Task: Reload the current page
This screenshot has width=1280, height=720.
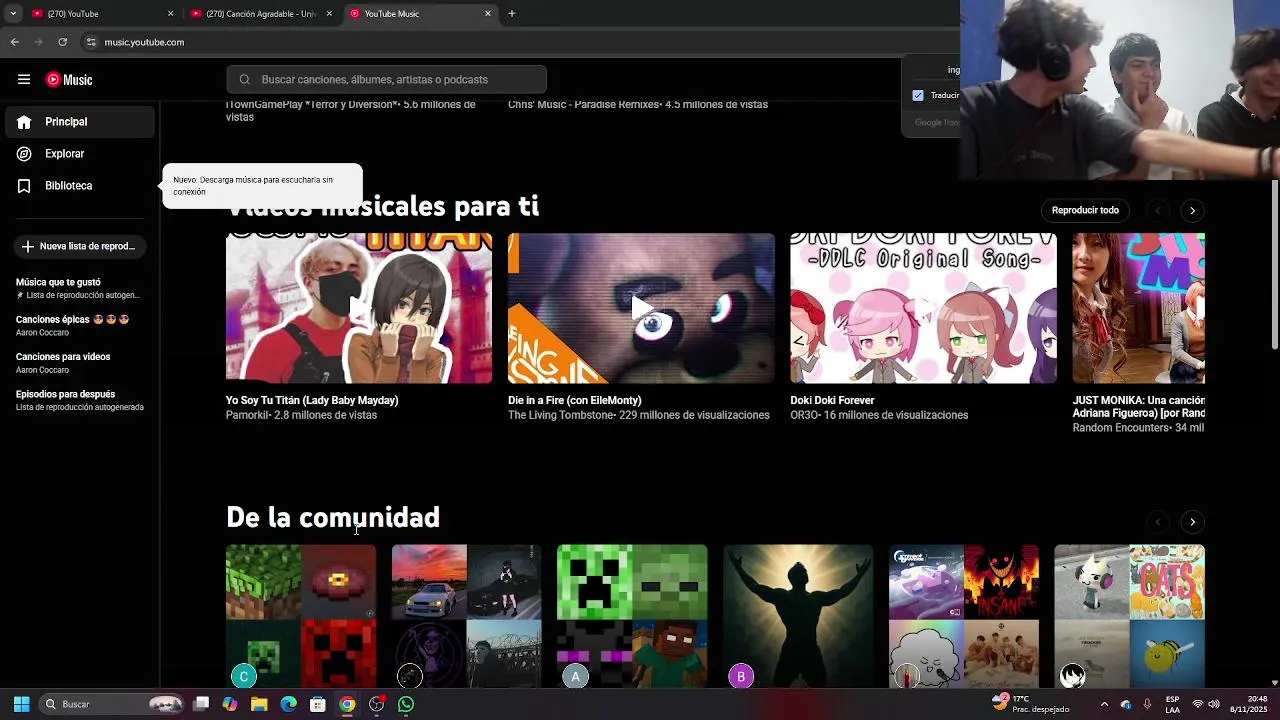Action: 62,42
